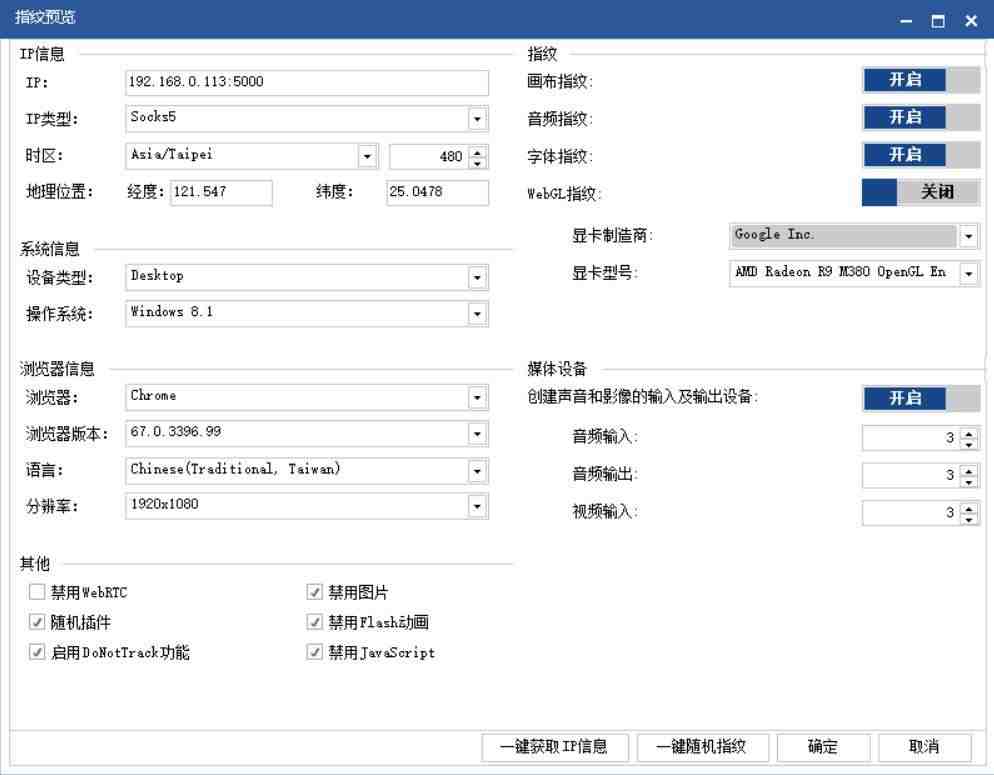This screenshot has height=775, width=994.
Task: Minimize the 指纹预览 window
Action: [906, 21]
